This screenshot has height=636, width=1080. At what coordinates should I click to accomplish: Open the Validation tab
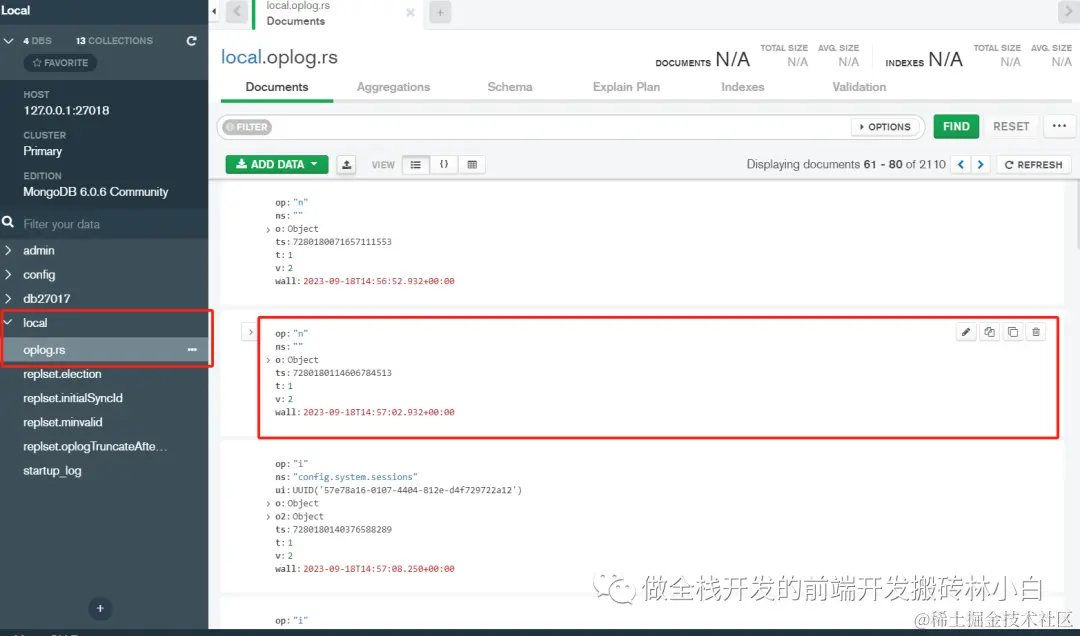[859, 87]
